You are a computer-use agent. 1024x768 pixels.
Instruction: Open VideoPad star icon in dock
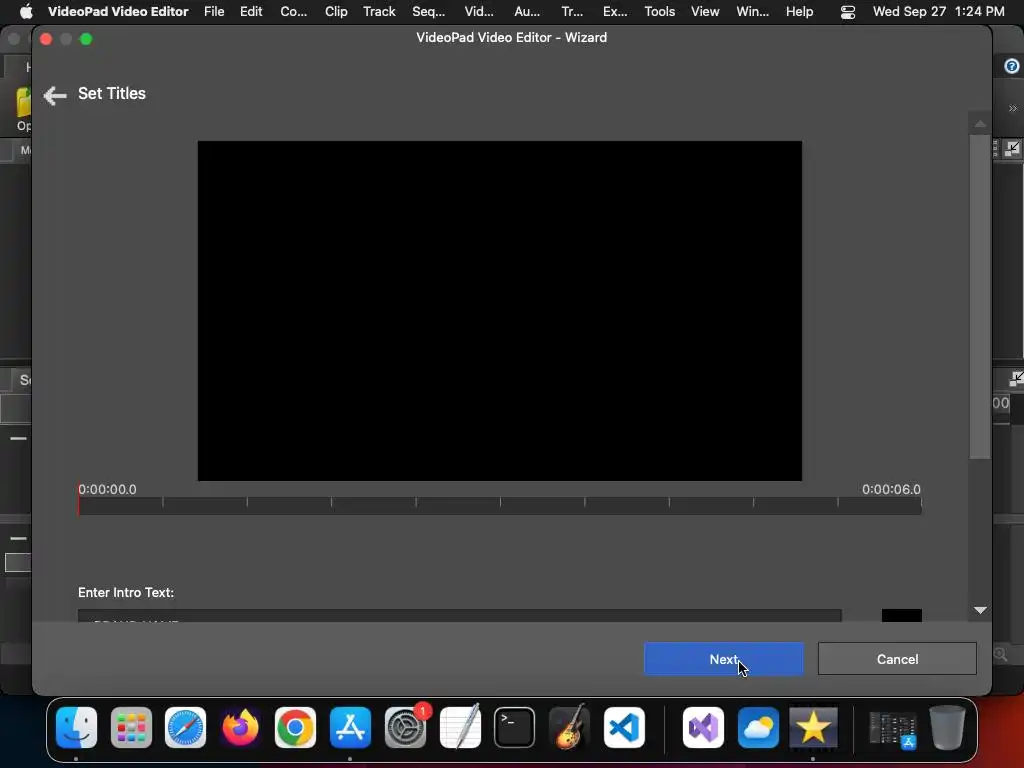813,727
